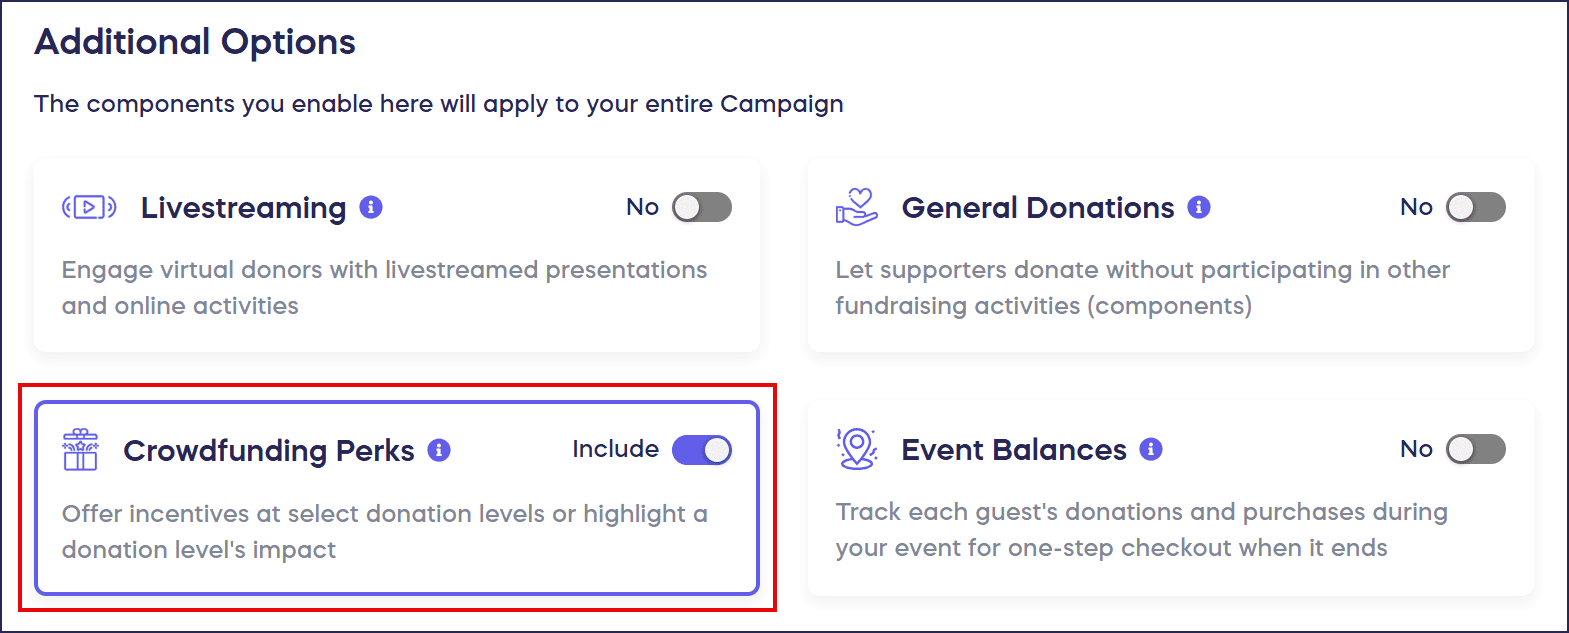Viewport: 1569px width, 633px height.
Task: Open the General Donations info icon
Action: (1199, 207)
